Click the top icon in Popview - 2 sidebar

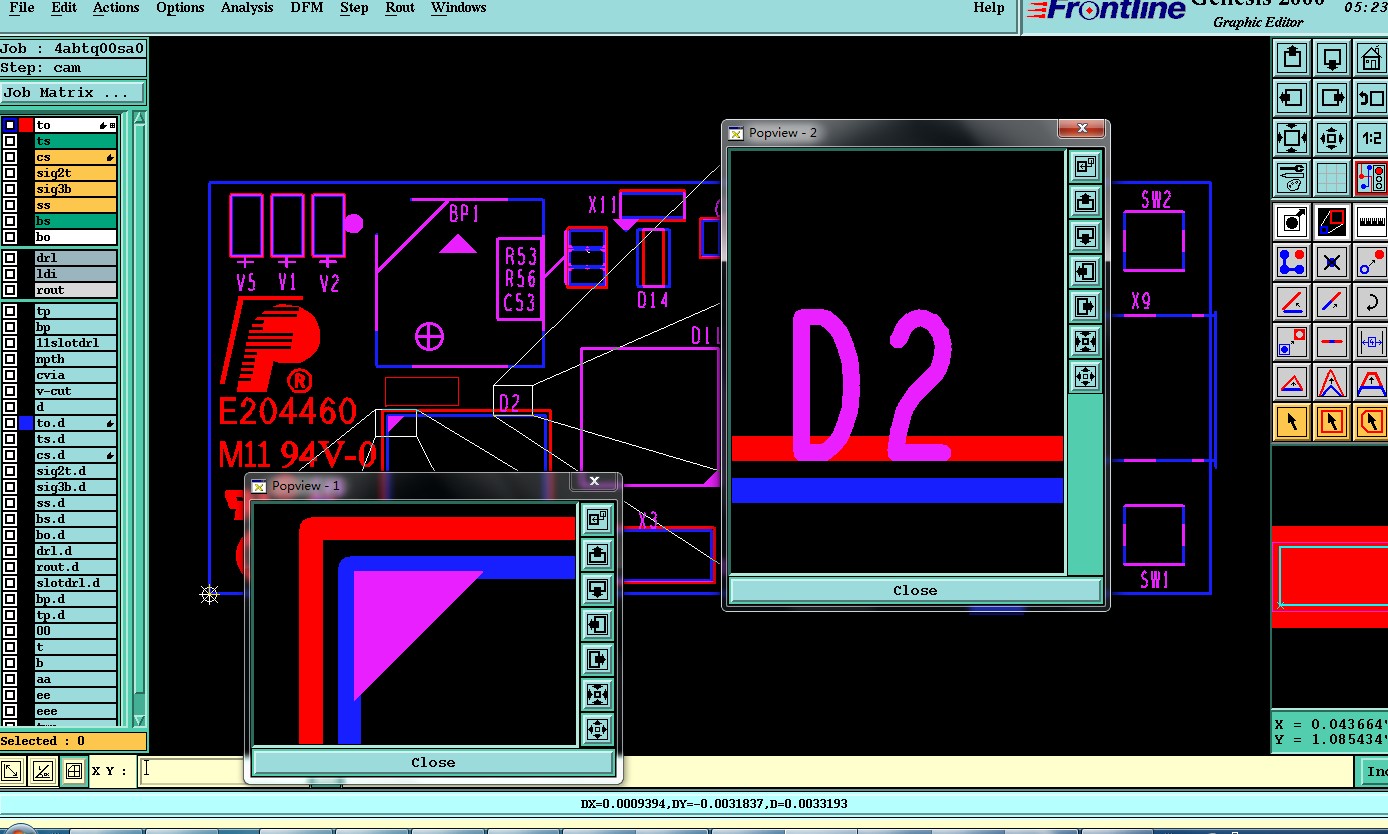[1085, 166]
